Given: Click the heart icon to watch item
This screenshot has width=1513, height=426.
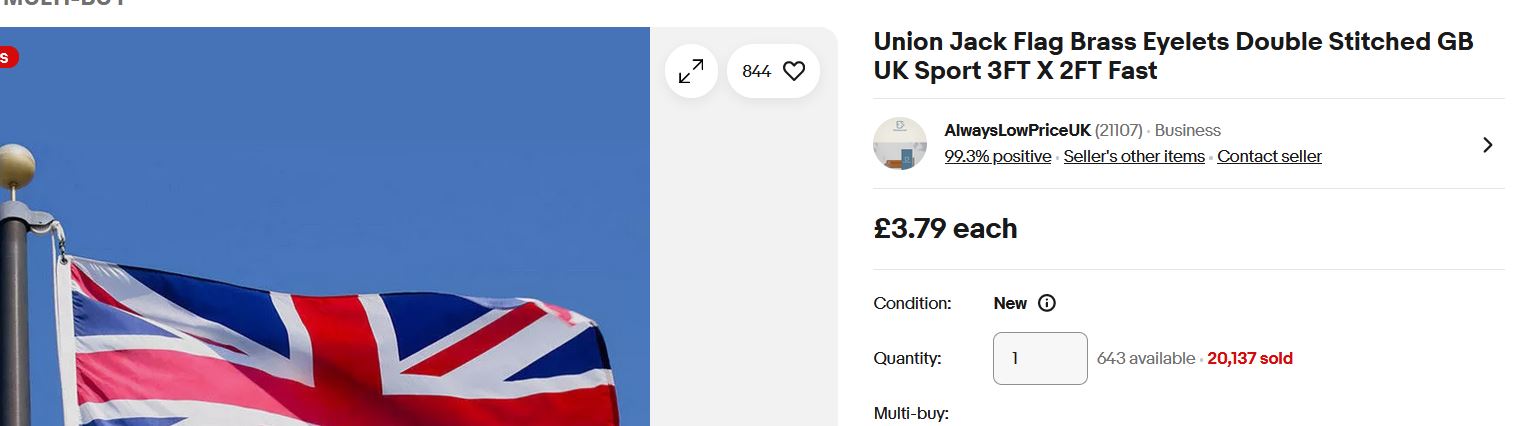Looking at the screenshot, I should (794, 72).
